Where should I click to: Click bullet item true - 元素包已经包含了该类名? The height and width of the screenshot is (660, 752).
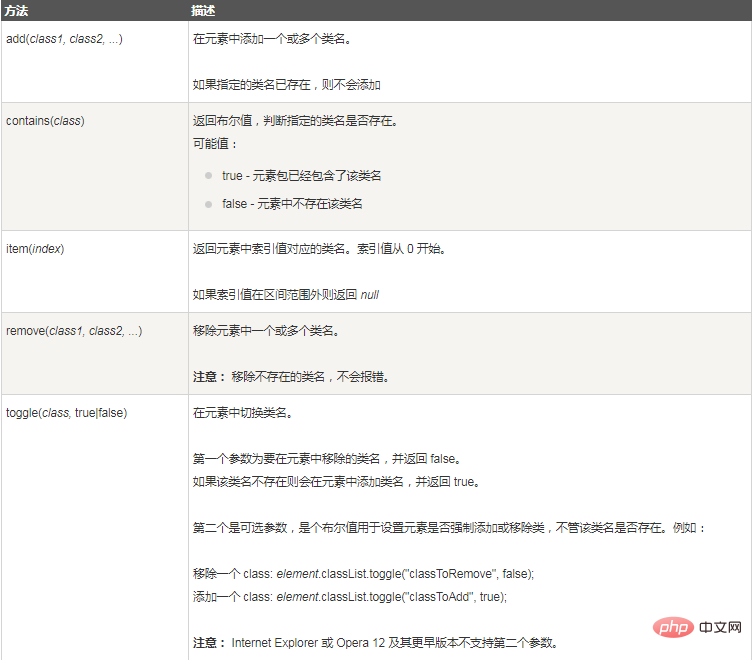click(301, 176)
